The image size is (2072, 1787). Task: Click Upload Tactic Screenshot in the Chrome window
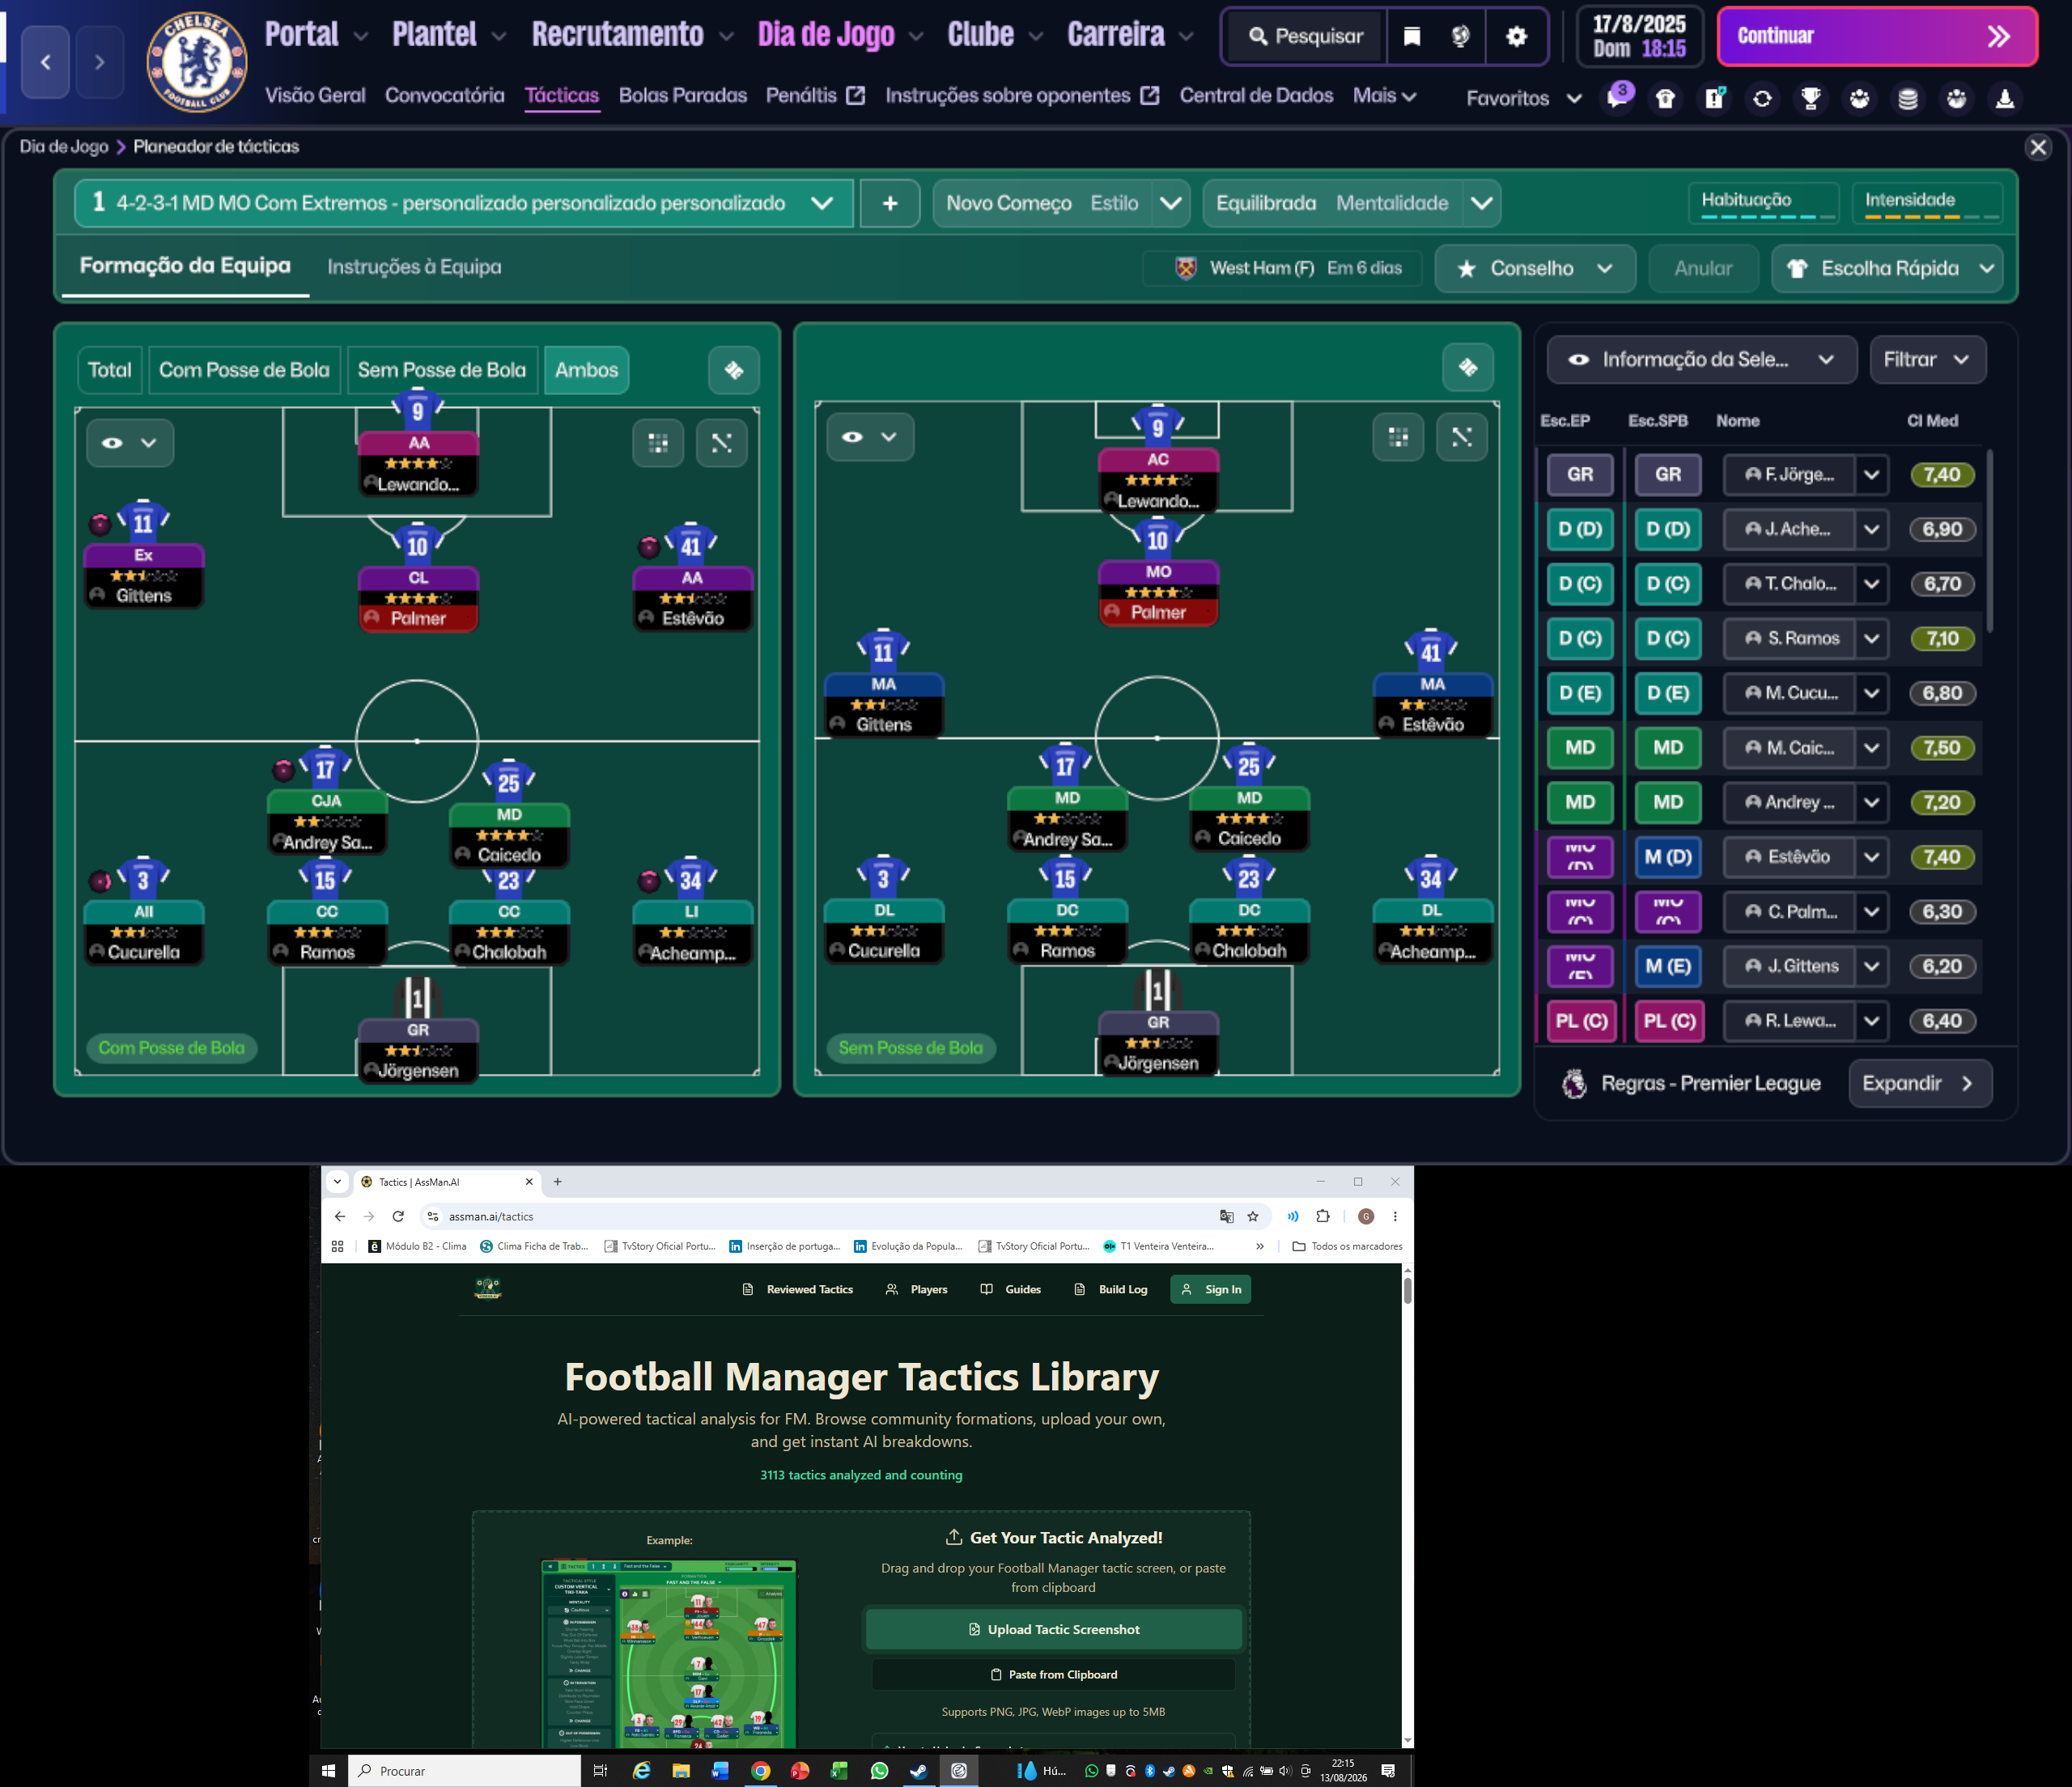(x=1053, y=1629)
